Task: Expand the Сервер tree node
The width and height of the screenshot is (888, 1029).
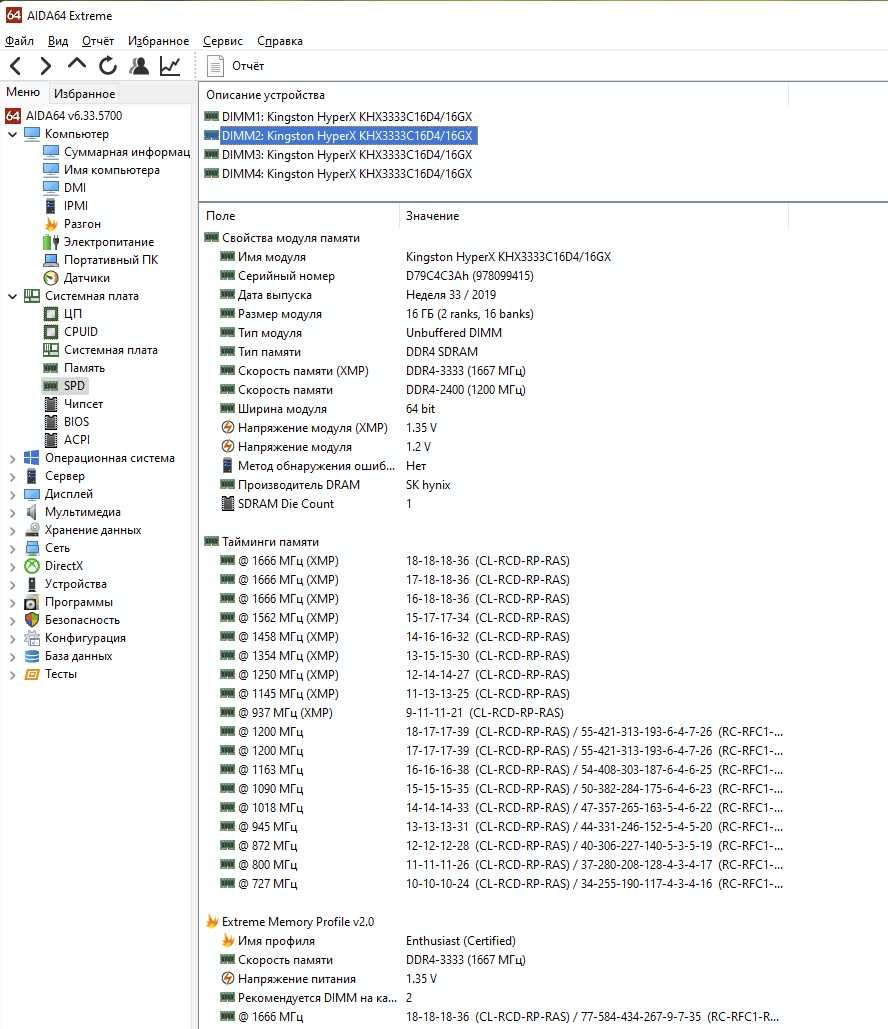Action: pyautogui.click(x=12, y=476)
